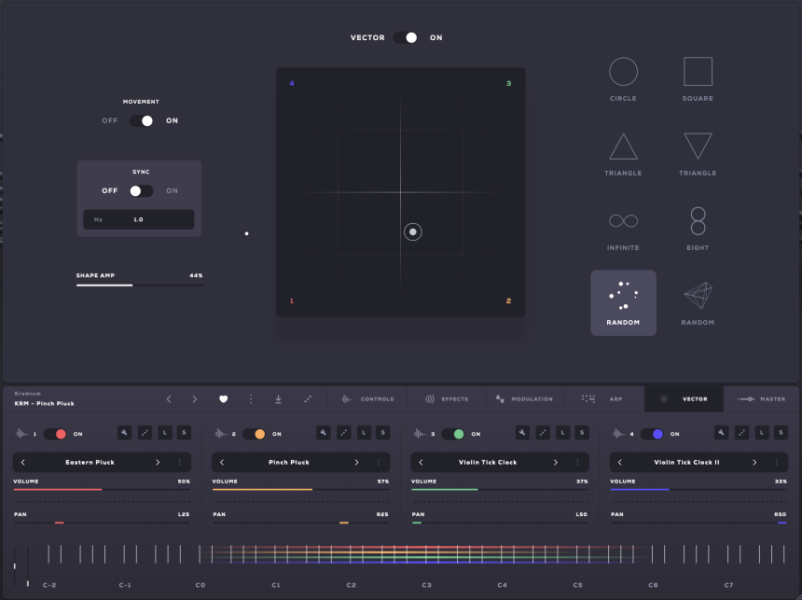
Task: Click the expand arrows icon in the toolbar
Action: [307, 398]
